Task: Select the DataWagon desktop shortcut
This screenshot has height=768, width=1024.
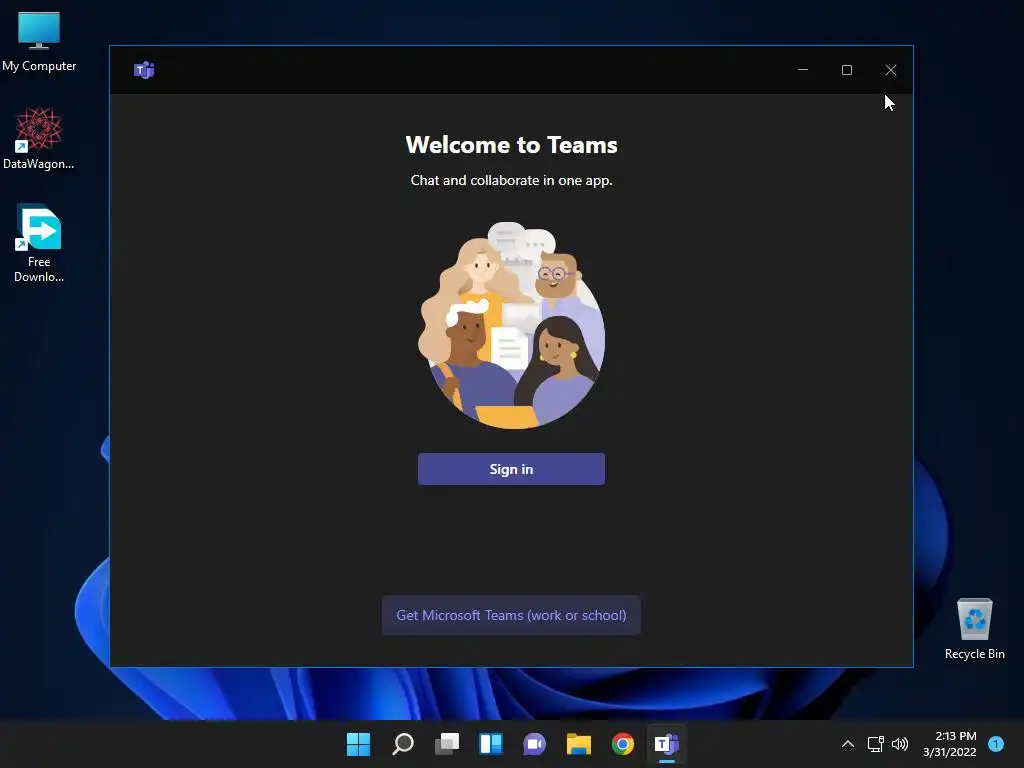Action: point(39,138)
